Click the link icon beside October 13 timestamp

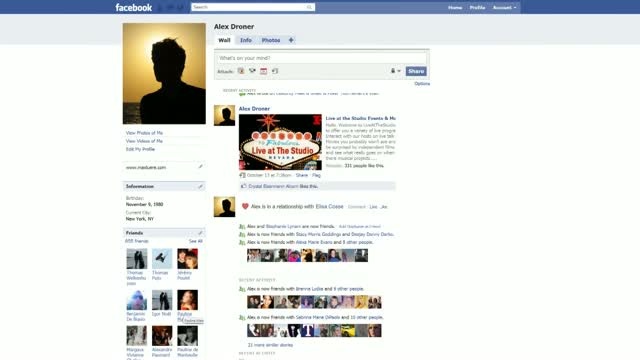[x=242, y=175]
